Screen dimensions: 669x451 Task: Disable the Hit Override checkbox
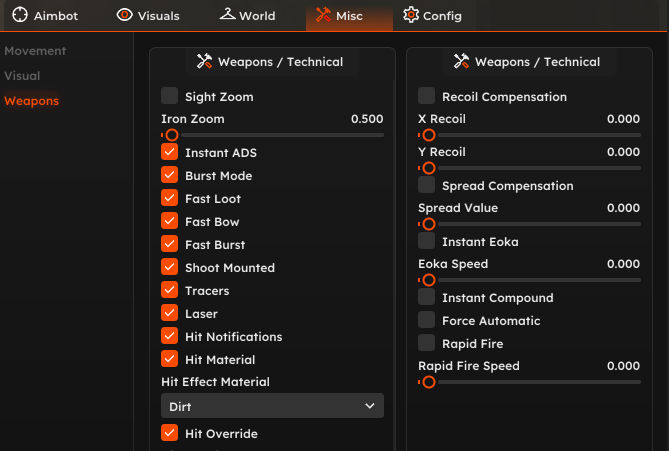pos(169,433)
